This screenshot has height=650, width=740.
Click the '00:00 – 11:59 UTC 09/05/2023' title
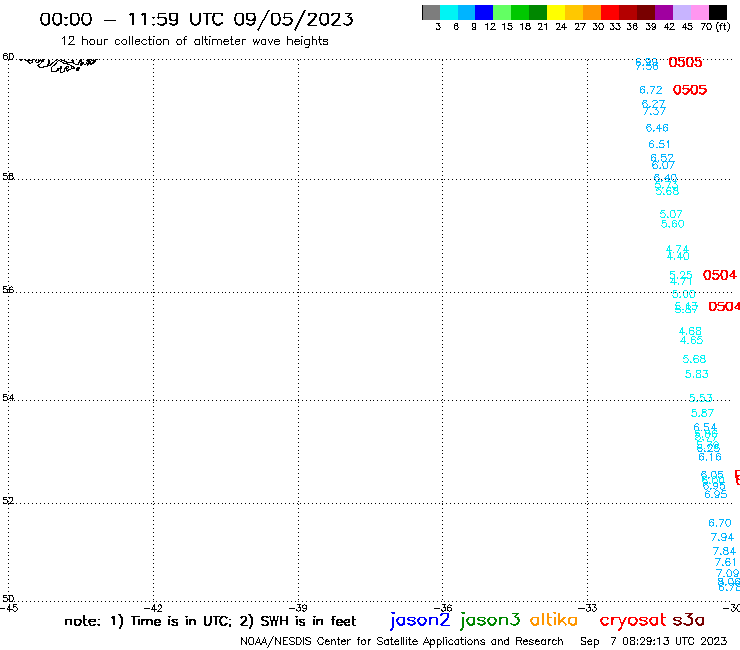[x=196, y=19]
